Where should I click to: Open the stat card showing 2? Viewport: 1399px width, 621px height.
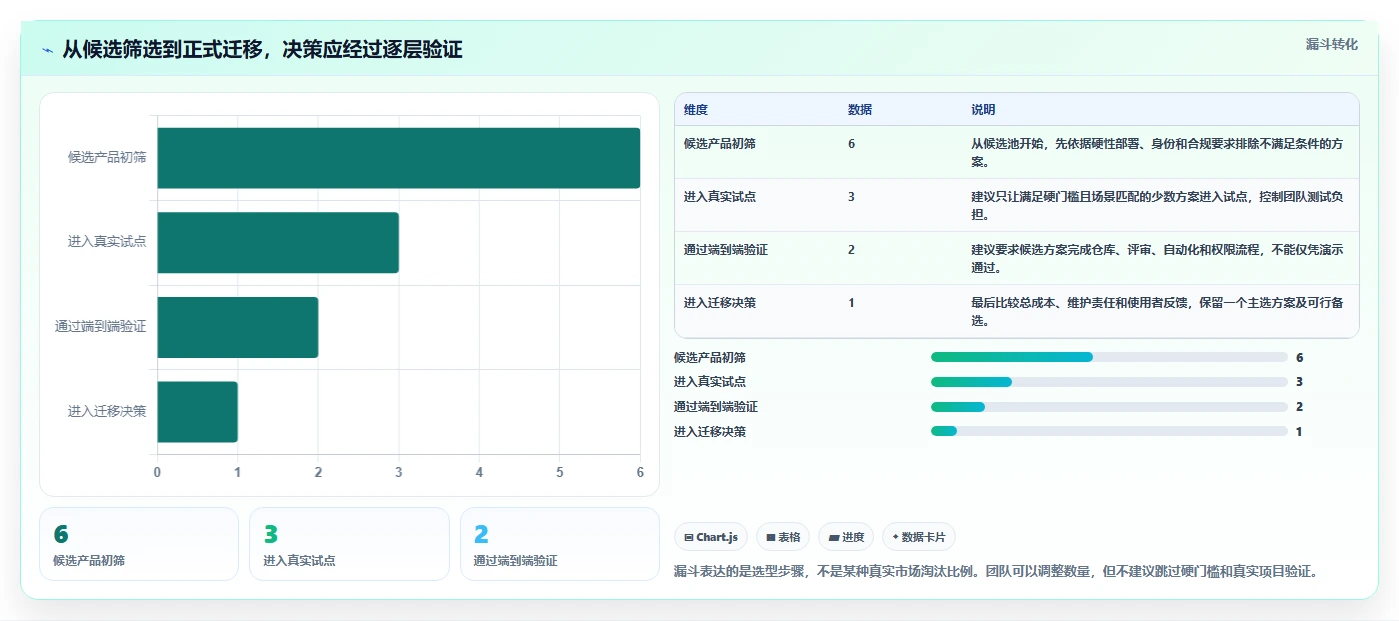pos(560,544)
